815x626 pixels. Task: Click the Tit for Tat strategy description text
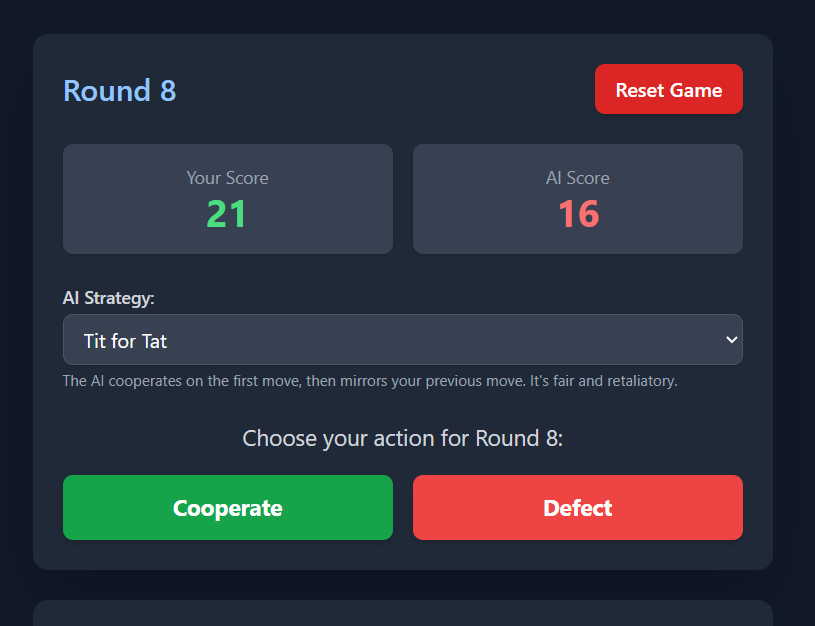pos(369,381)
